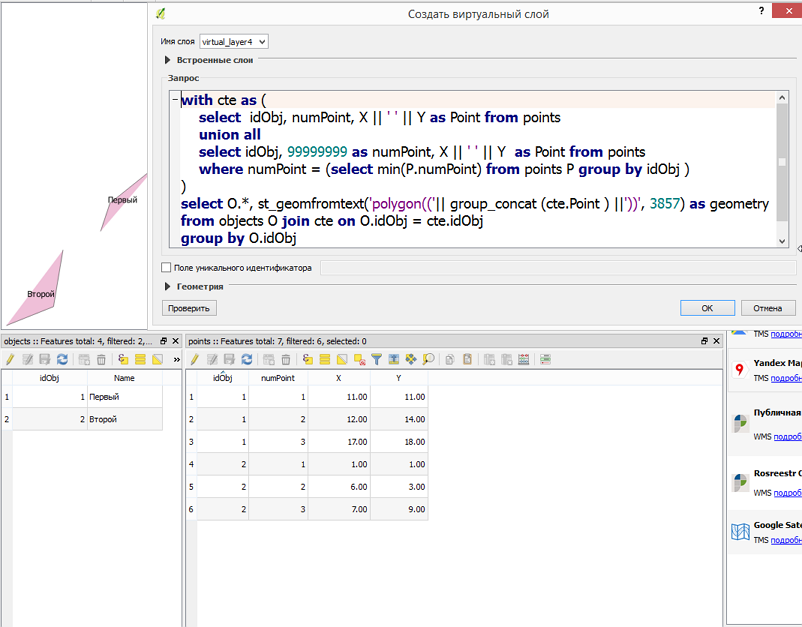This screenshot has height=627, width=802.
Task: Toggle editing pencil in points table toolbar
Action: [196, 359]
